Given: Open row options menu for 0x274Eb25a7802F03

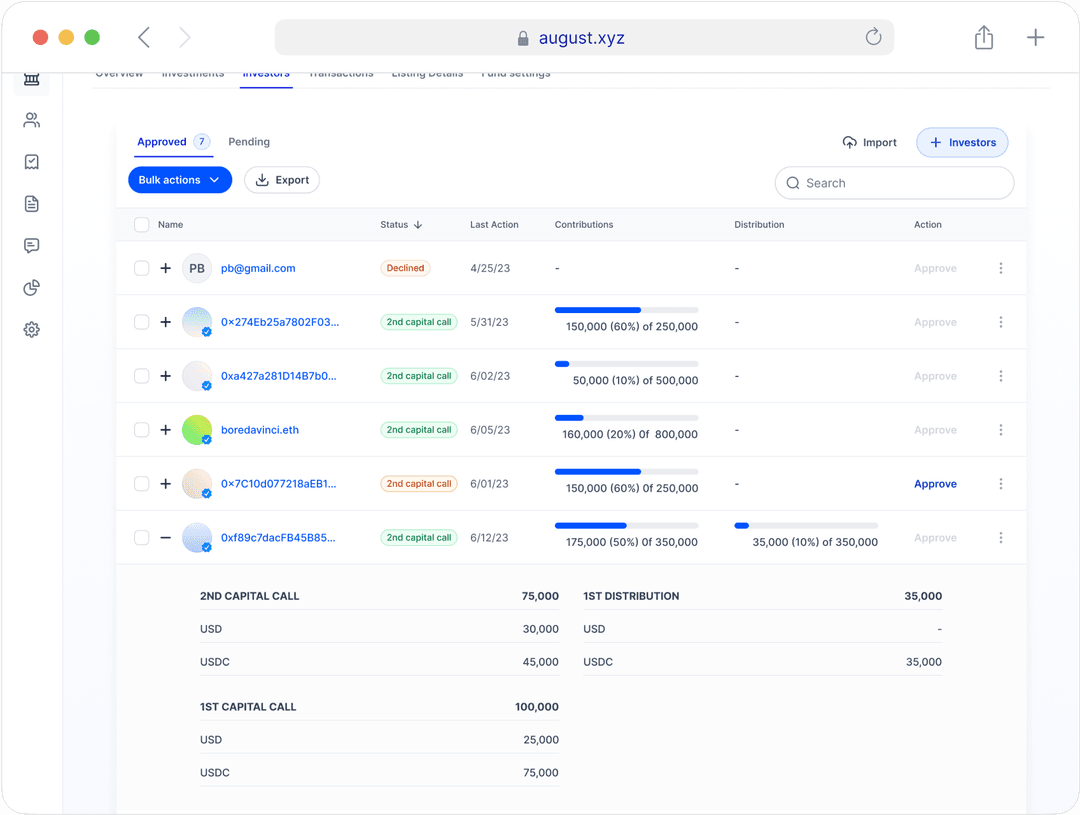Looking at the screenshot, I should tap(1001, 322).
